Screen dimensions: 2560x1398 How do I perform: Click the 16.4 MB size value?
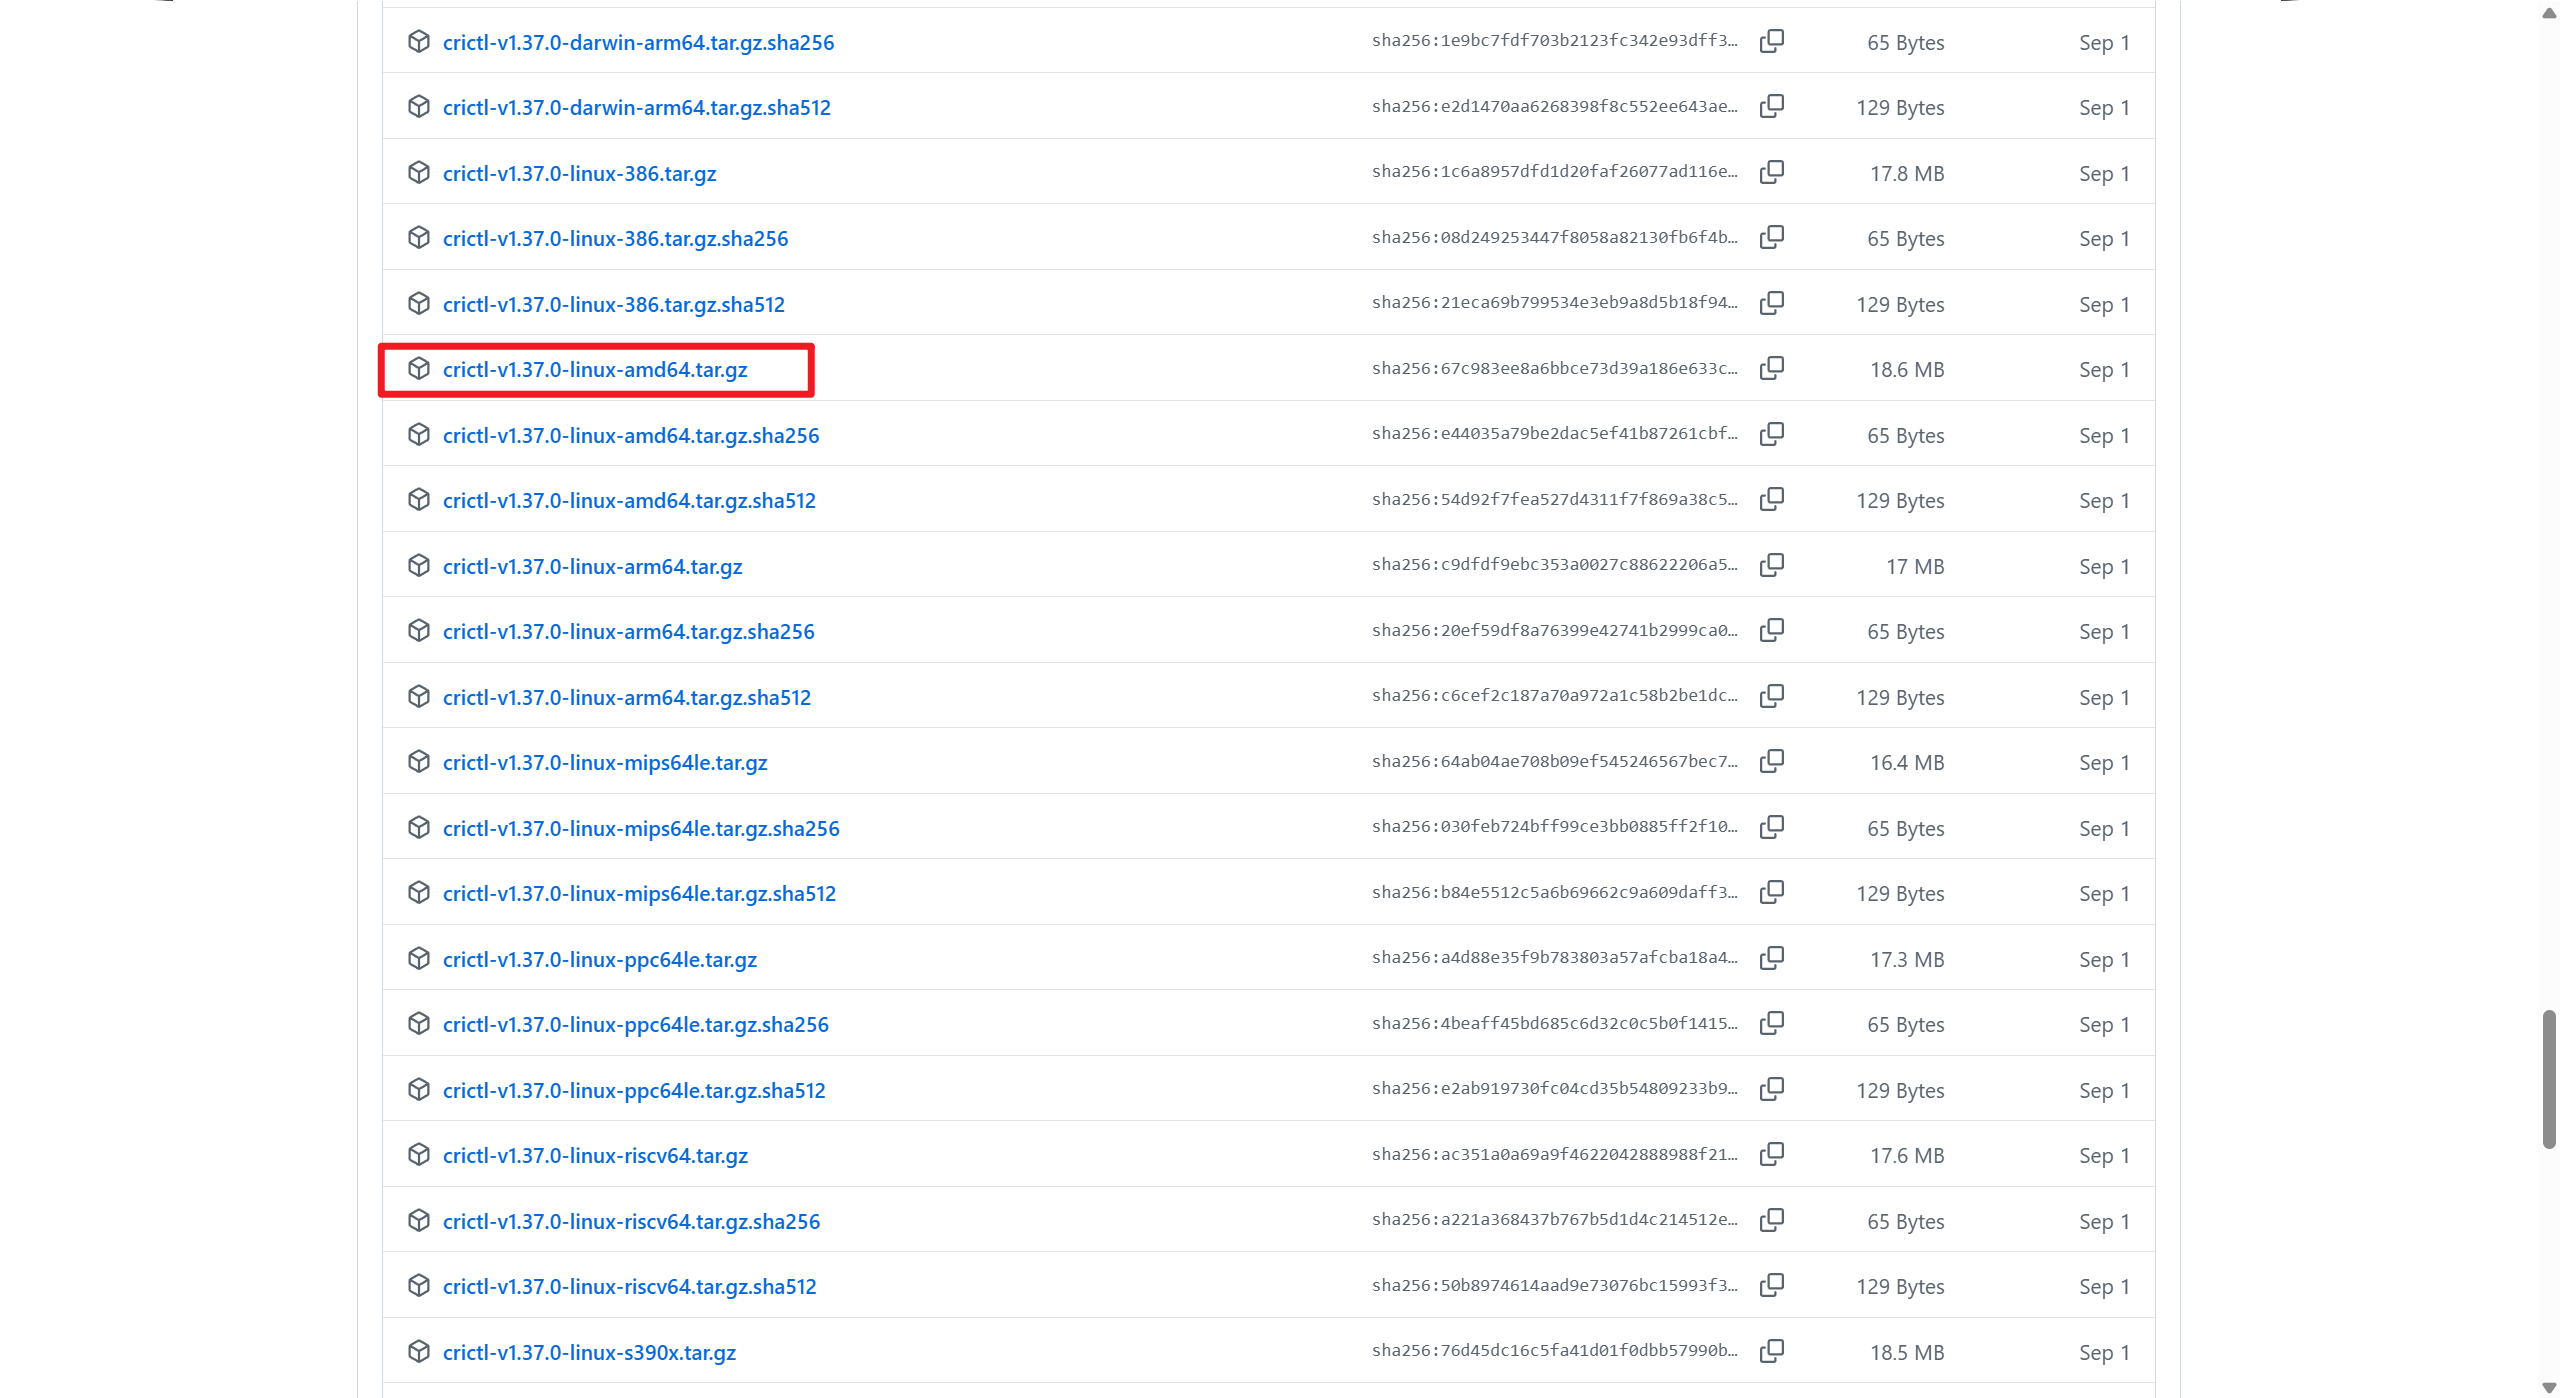click(x=1907, y=763)
